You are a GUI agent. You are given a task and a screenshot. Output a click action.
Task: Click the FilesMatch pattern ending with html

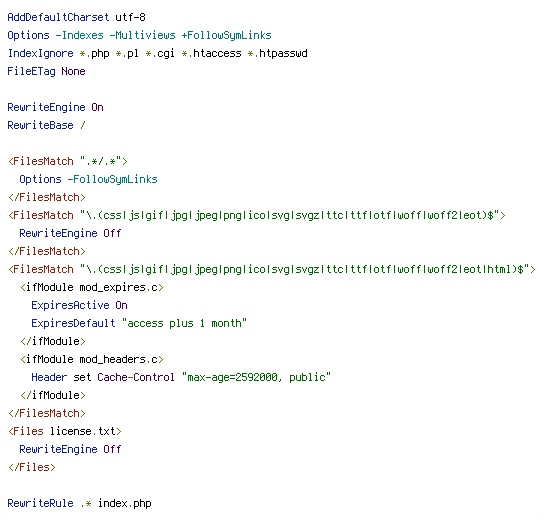coord(304,269)
